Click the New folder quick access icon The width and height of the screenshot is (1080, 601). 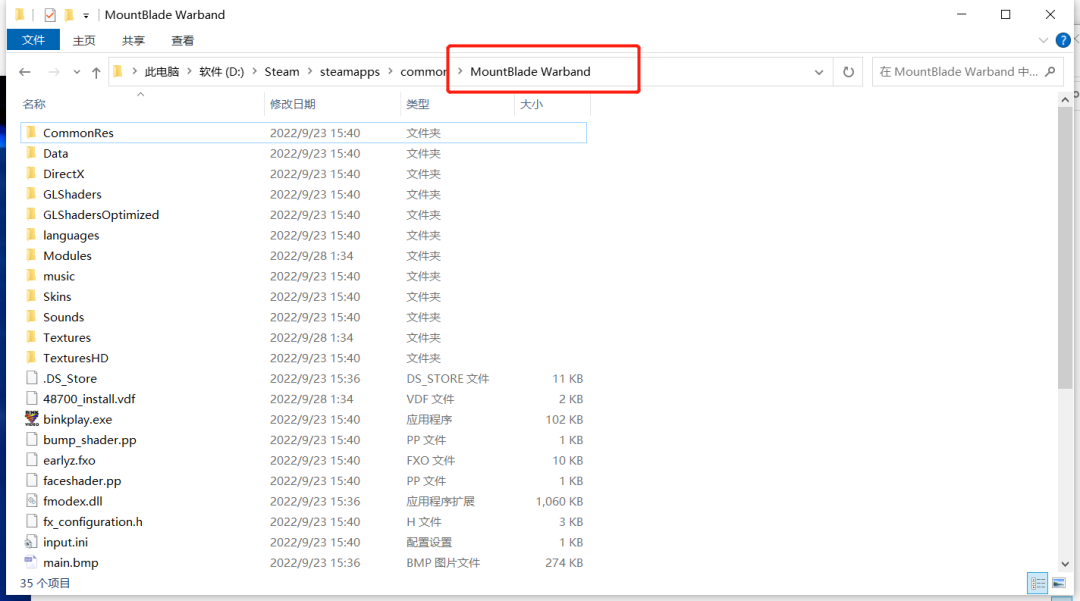[x=69, y=14]
